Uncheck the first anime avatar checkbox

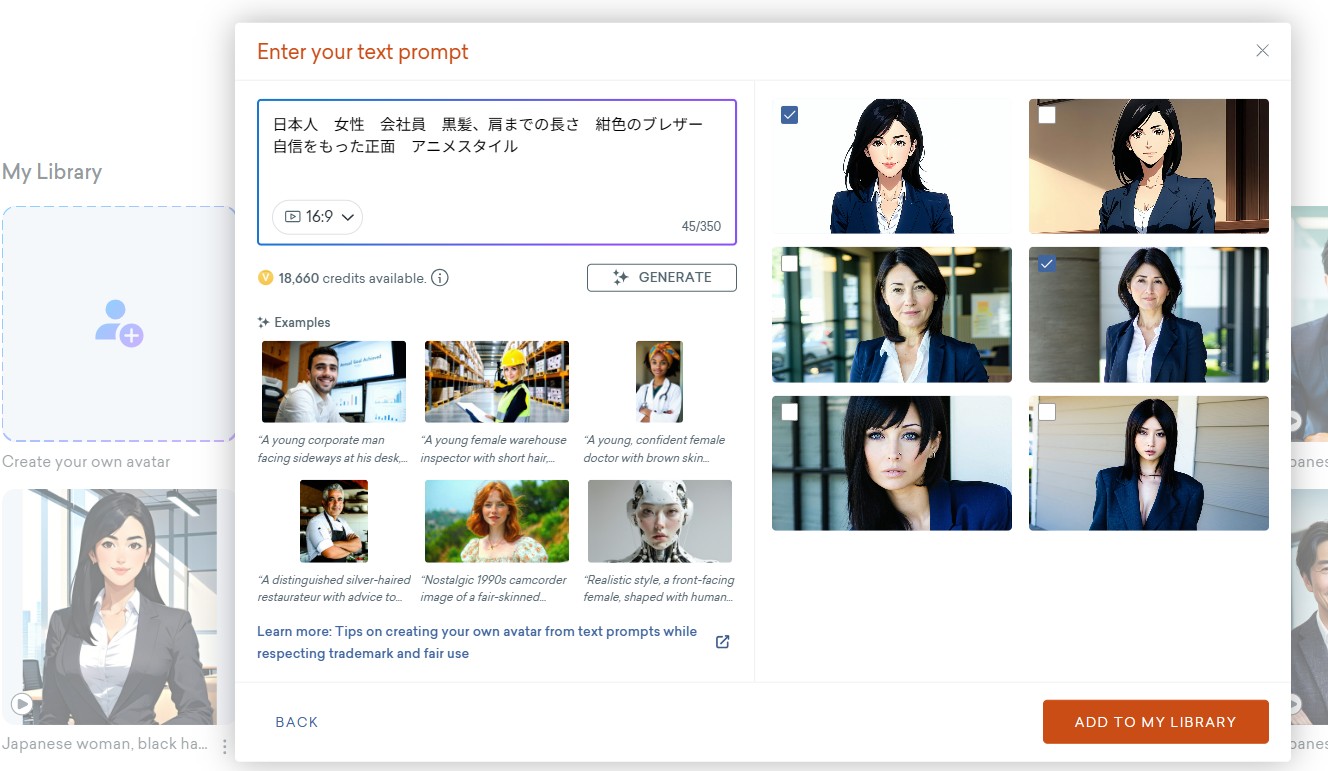pyautogui.click(x=790, y=115)
